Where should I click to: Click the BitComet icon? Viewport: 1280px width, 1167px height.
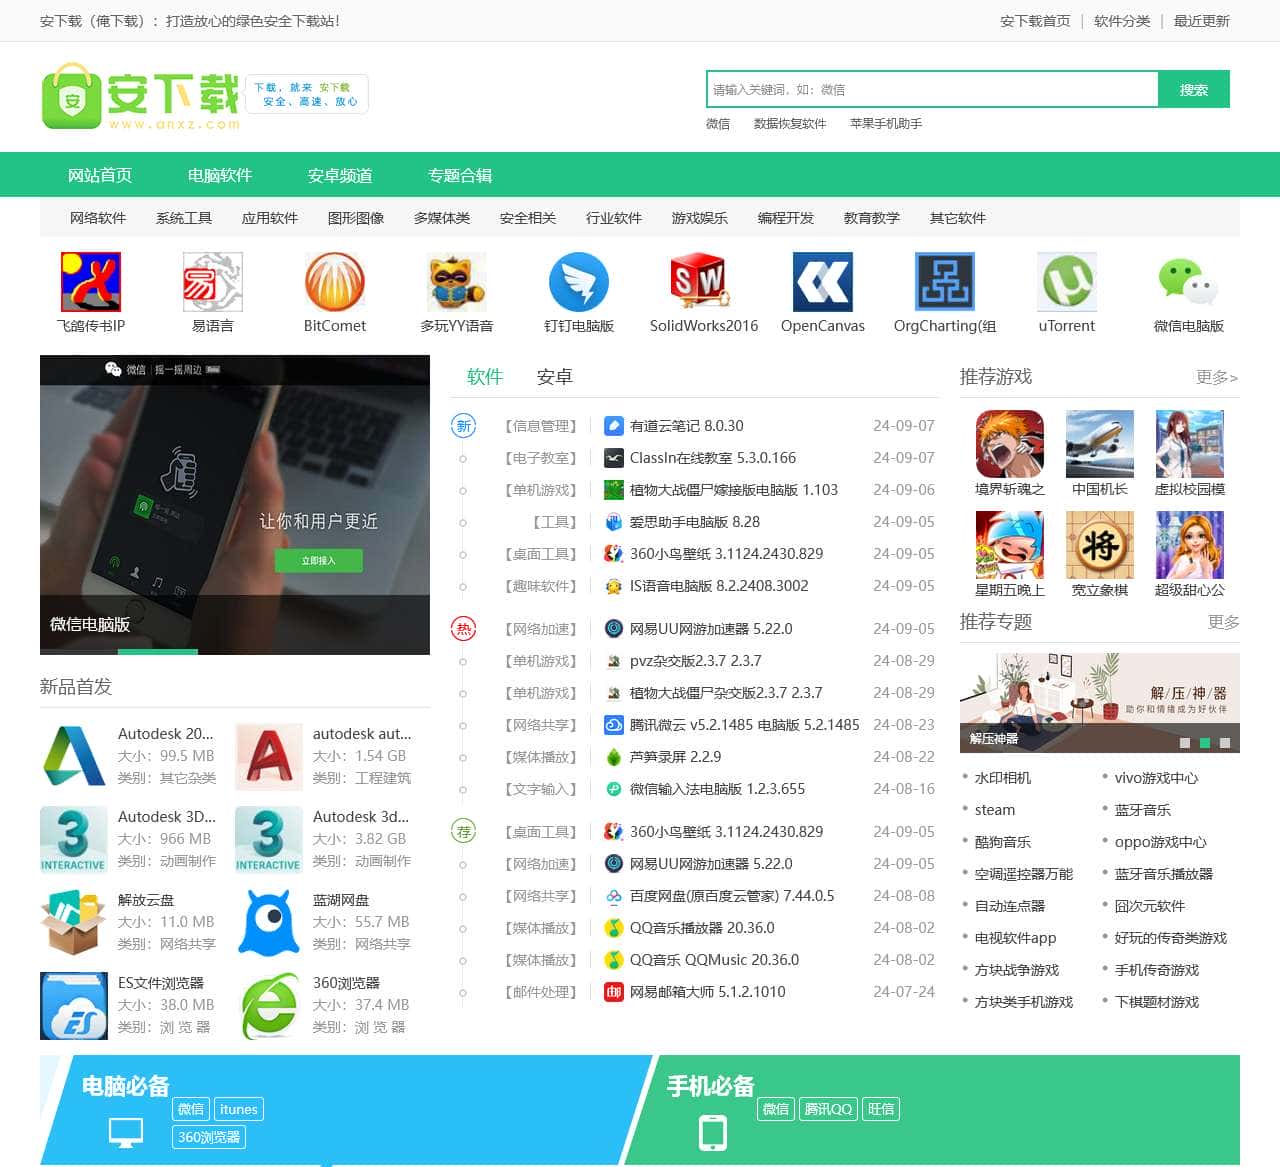335,282
